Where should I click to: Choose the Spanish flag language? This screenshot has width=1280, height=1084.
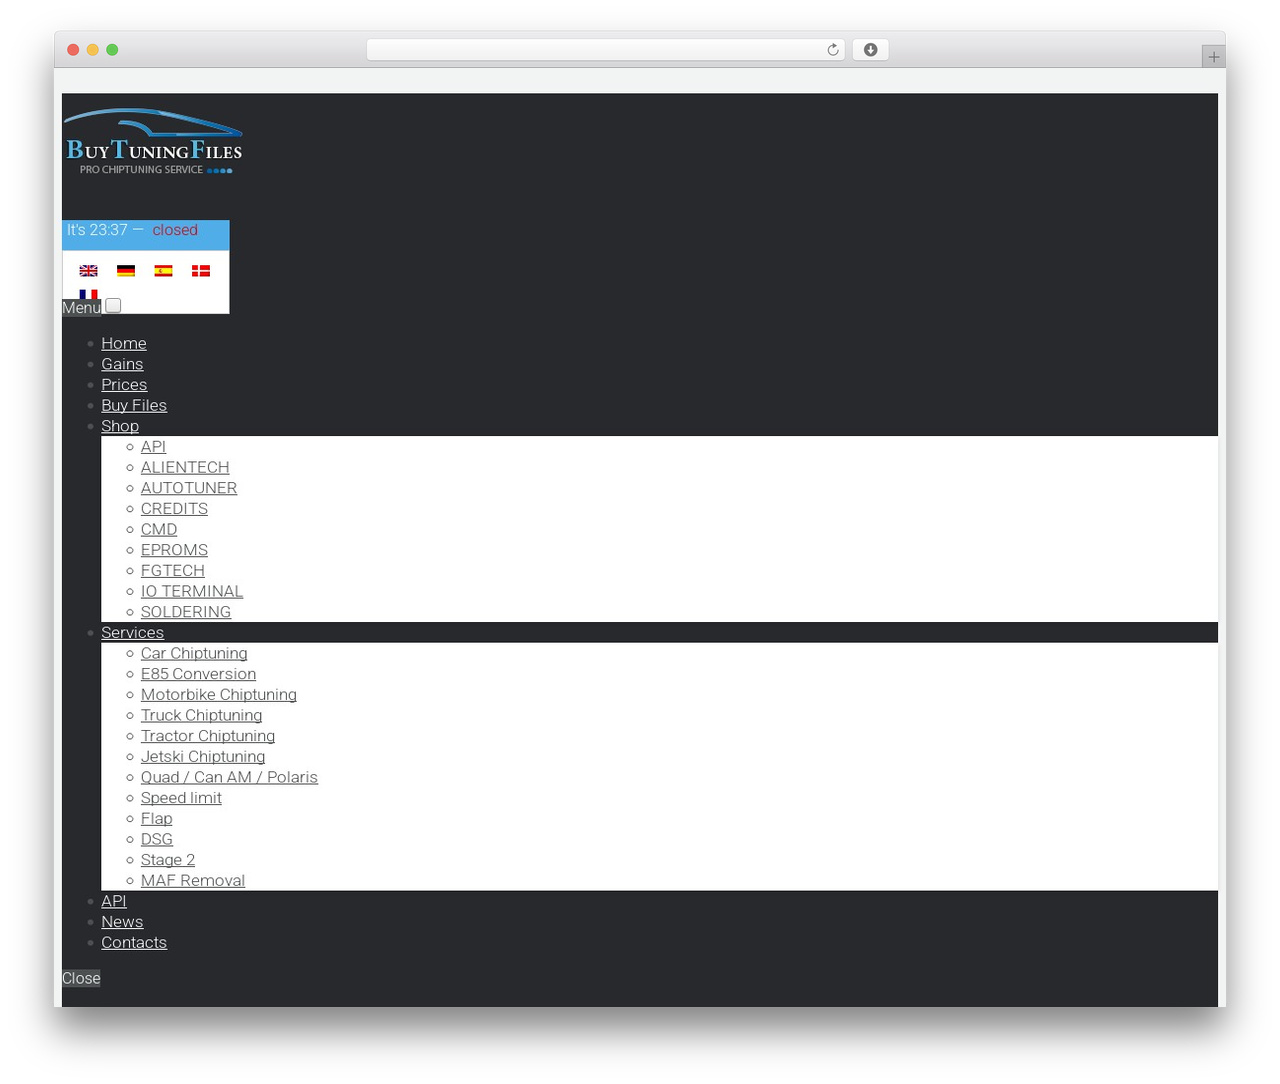[163, 271]
